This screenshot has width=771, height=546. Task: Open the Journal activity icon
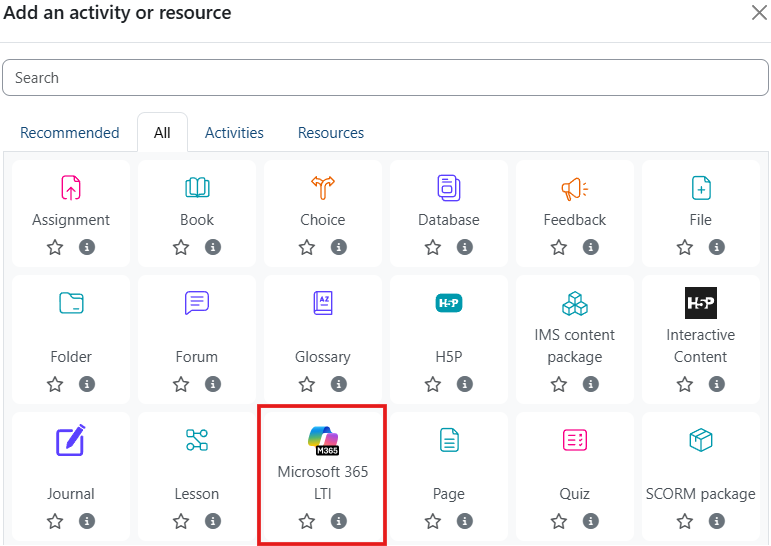tap(71, 439)
